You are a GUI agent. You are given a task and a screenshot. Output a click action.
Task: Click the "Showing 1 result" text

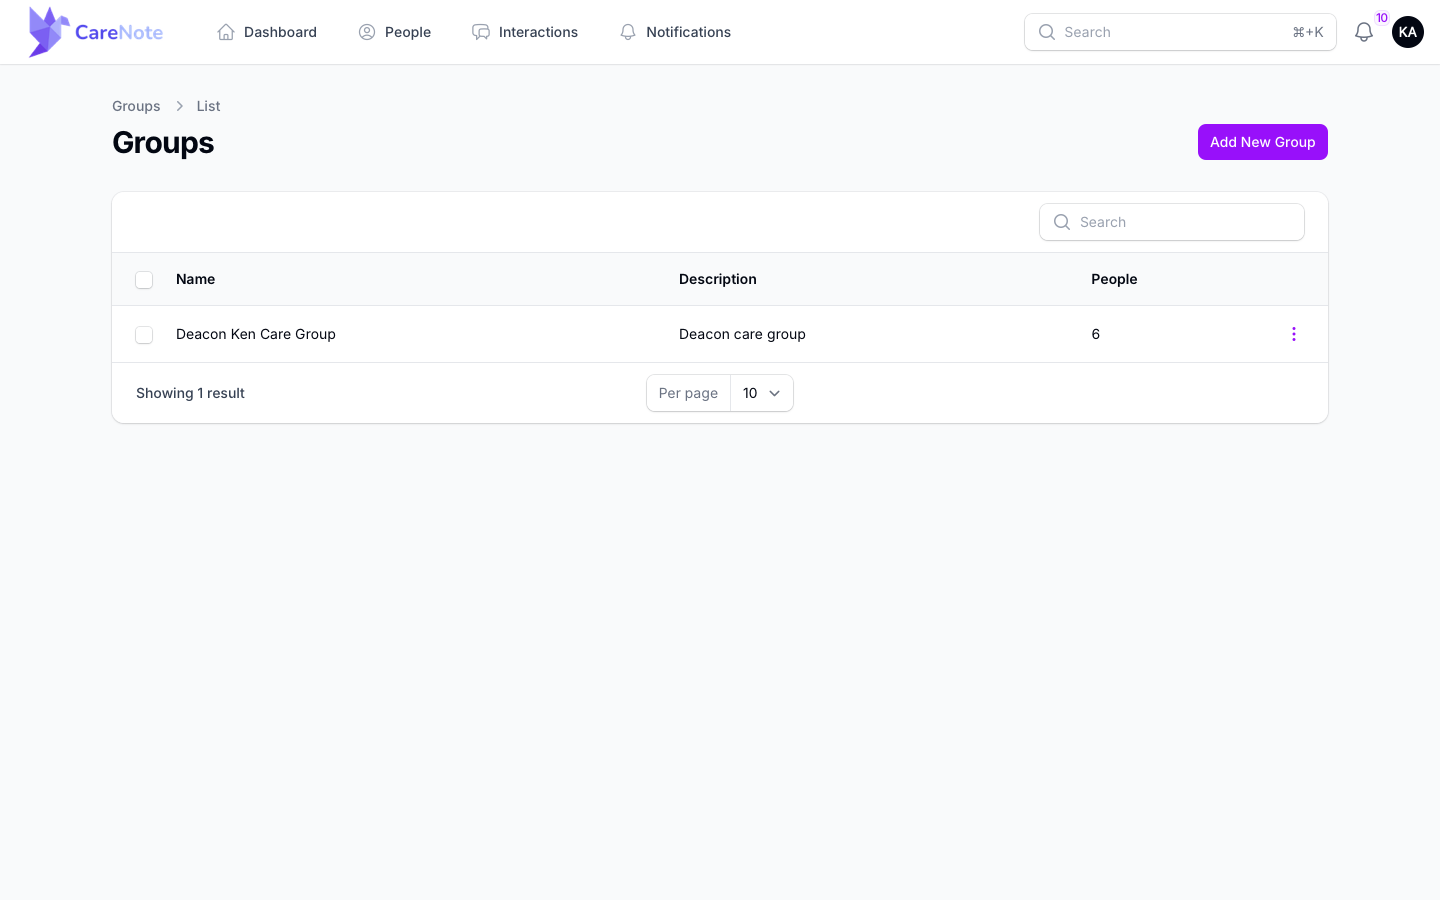click(190, 393)
